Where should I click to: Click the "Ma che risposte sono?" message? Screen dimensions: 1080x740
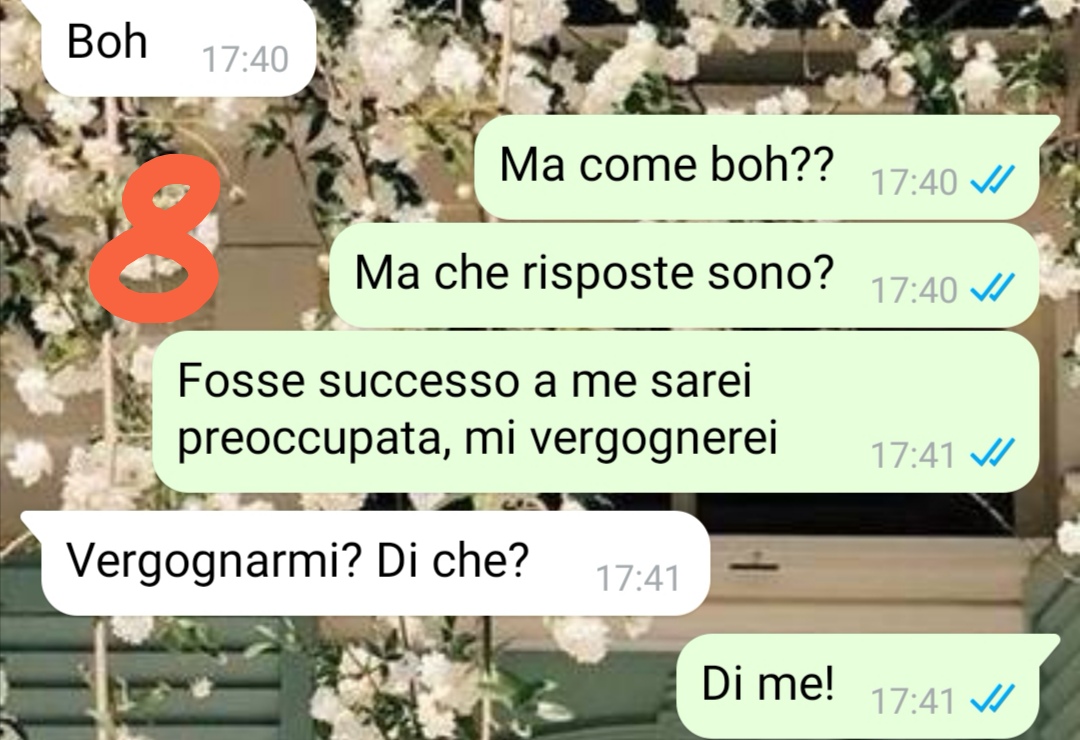684,275
